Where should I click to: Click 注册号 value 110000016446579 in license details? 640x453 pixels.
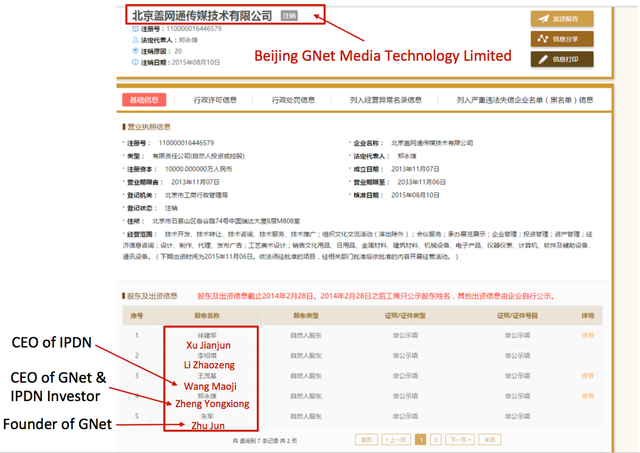click(x=186, y=143)
